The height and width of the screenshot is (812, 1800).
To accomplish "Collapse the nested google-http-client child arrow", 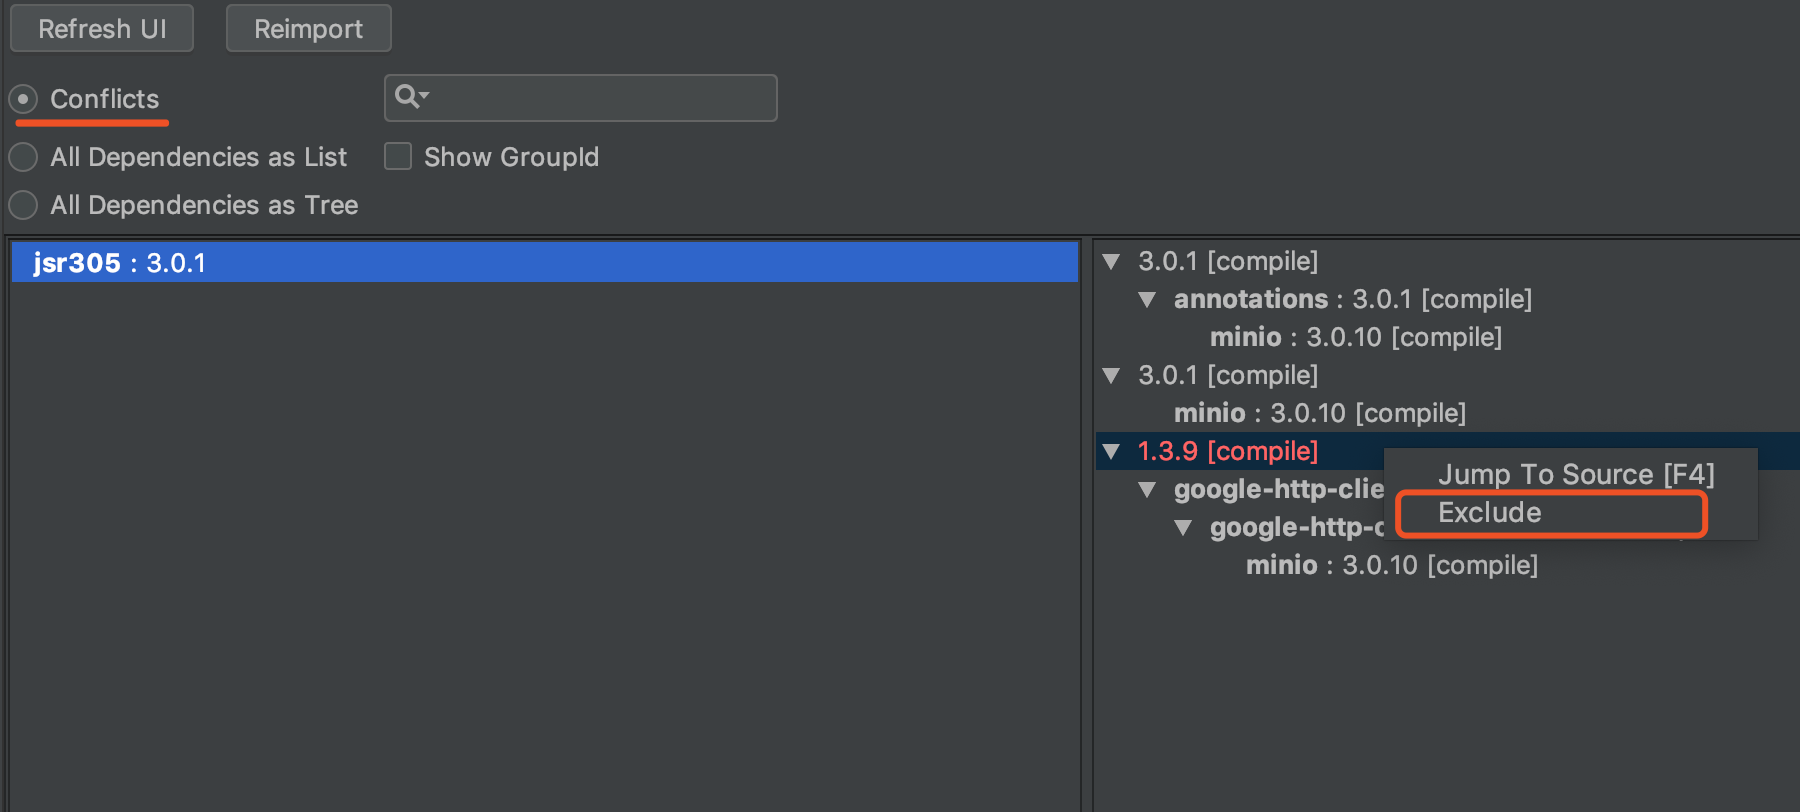I will [x=1183, y=528].
